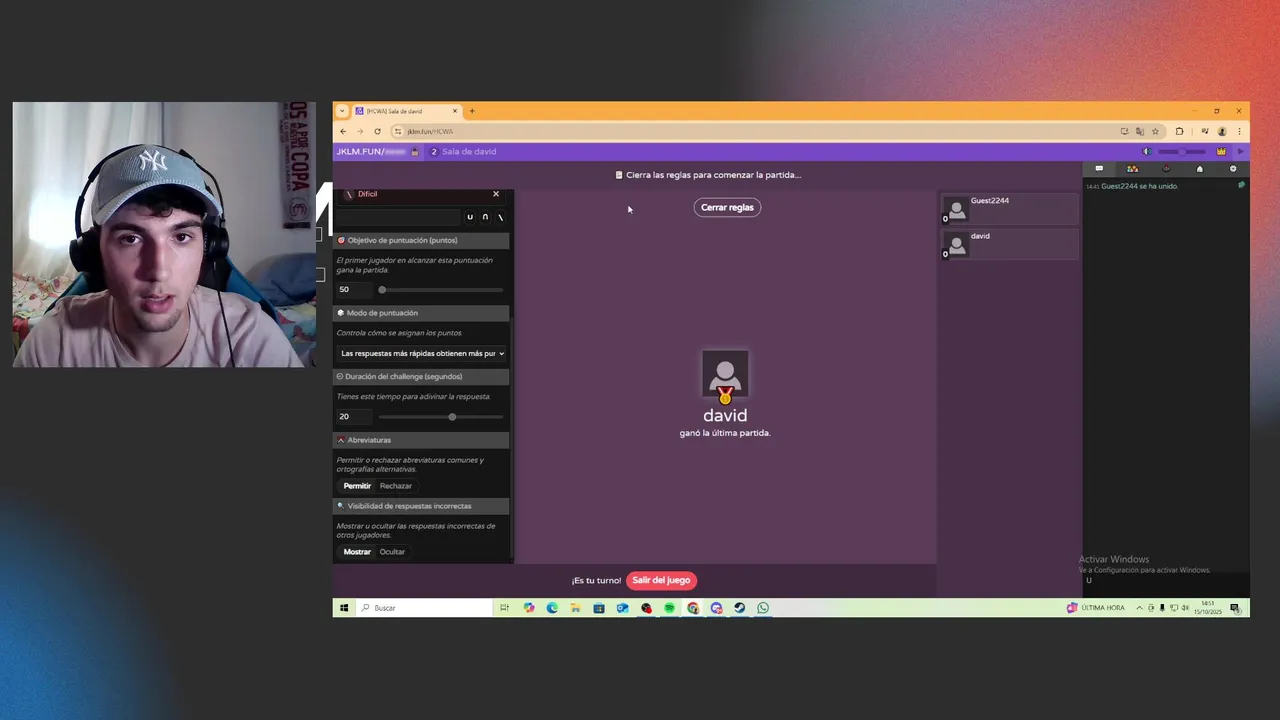Mute sound via speaker icon
The width and height of the screenshot is (1280, 720).
(x=1147, y=152)
